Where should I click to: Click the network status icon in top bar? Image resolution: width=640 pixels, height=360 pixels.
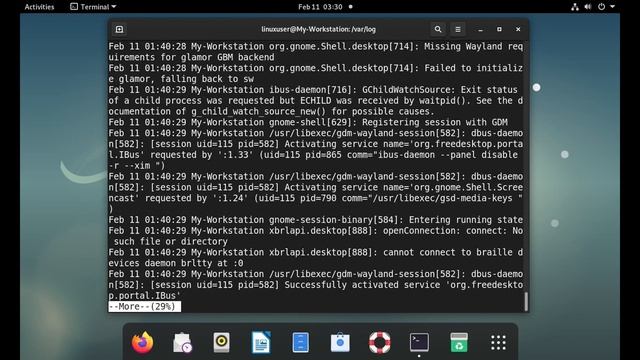coord(575,7)
